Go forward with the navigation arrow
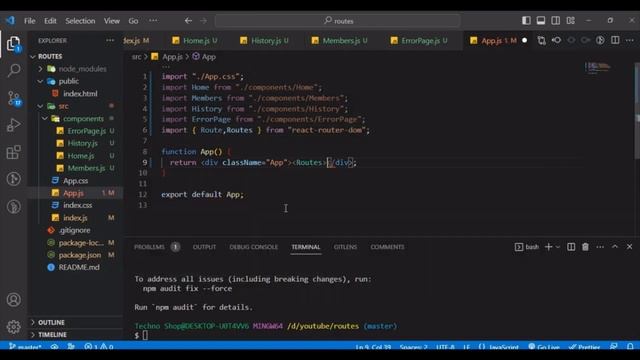 click(203, 21)
